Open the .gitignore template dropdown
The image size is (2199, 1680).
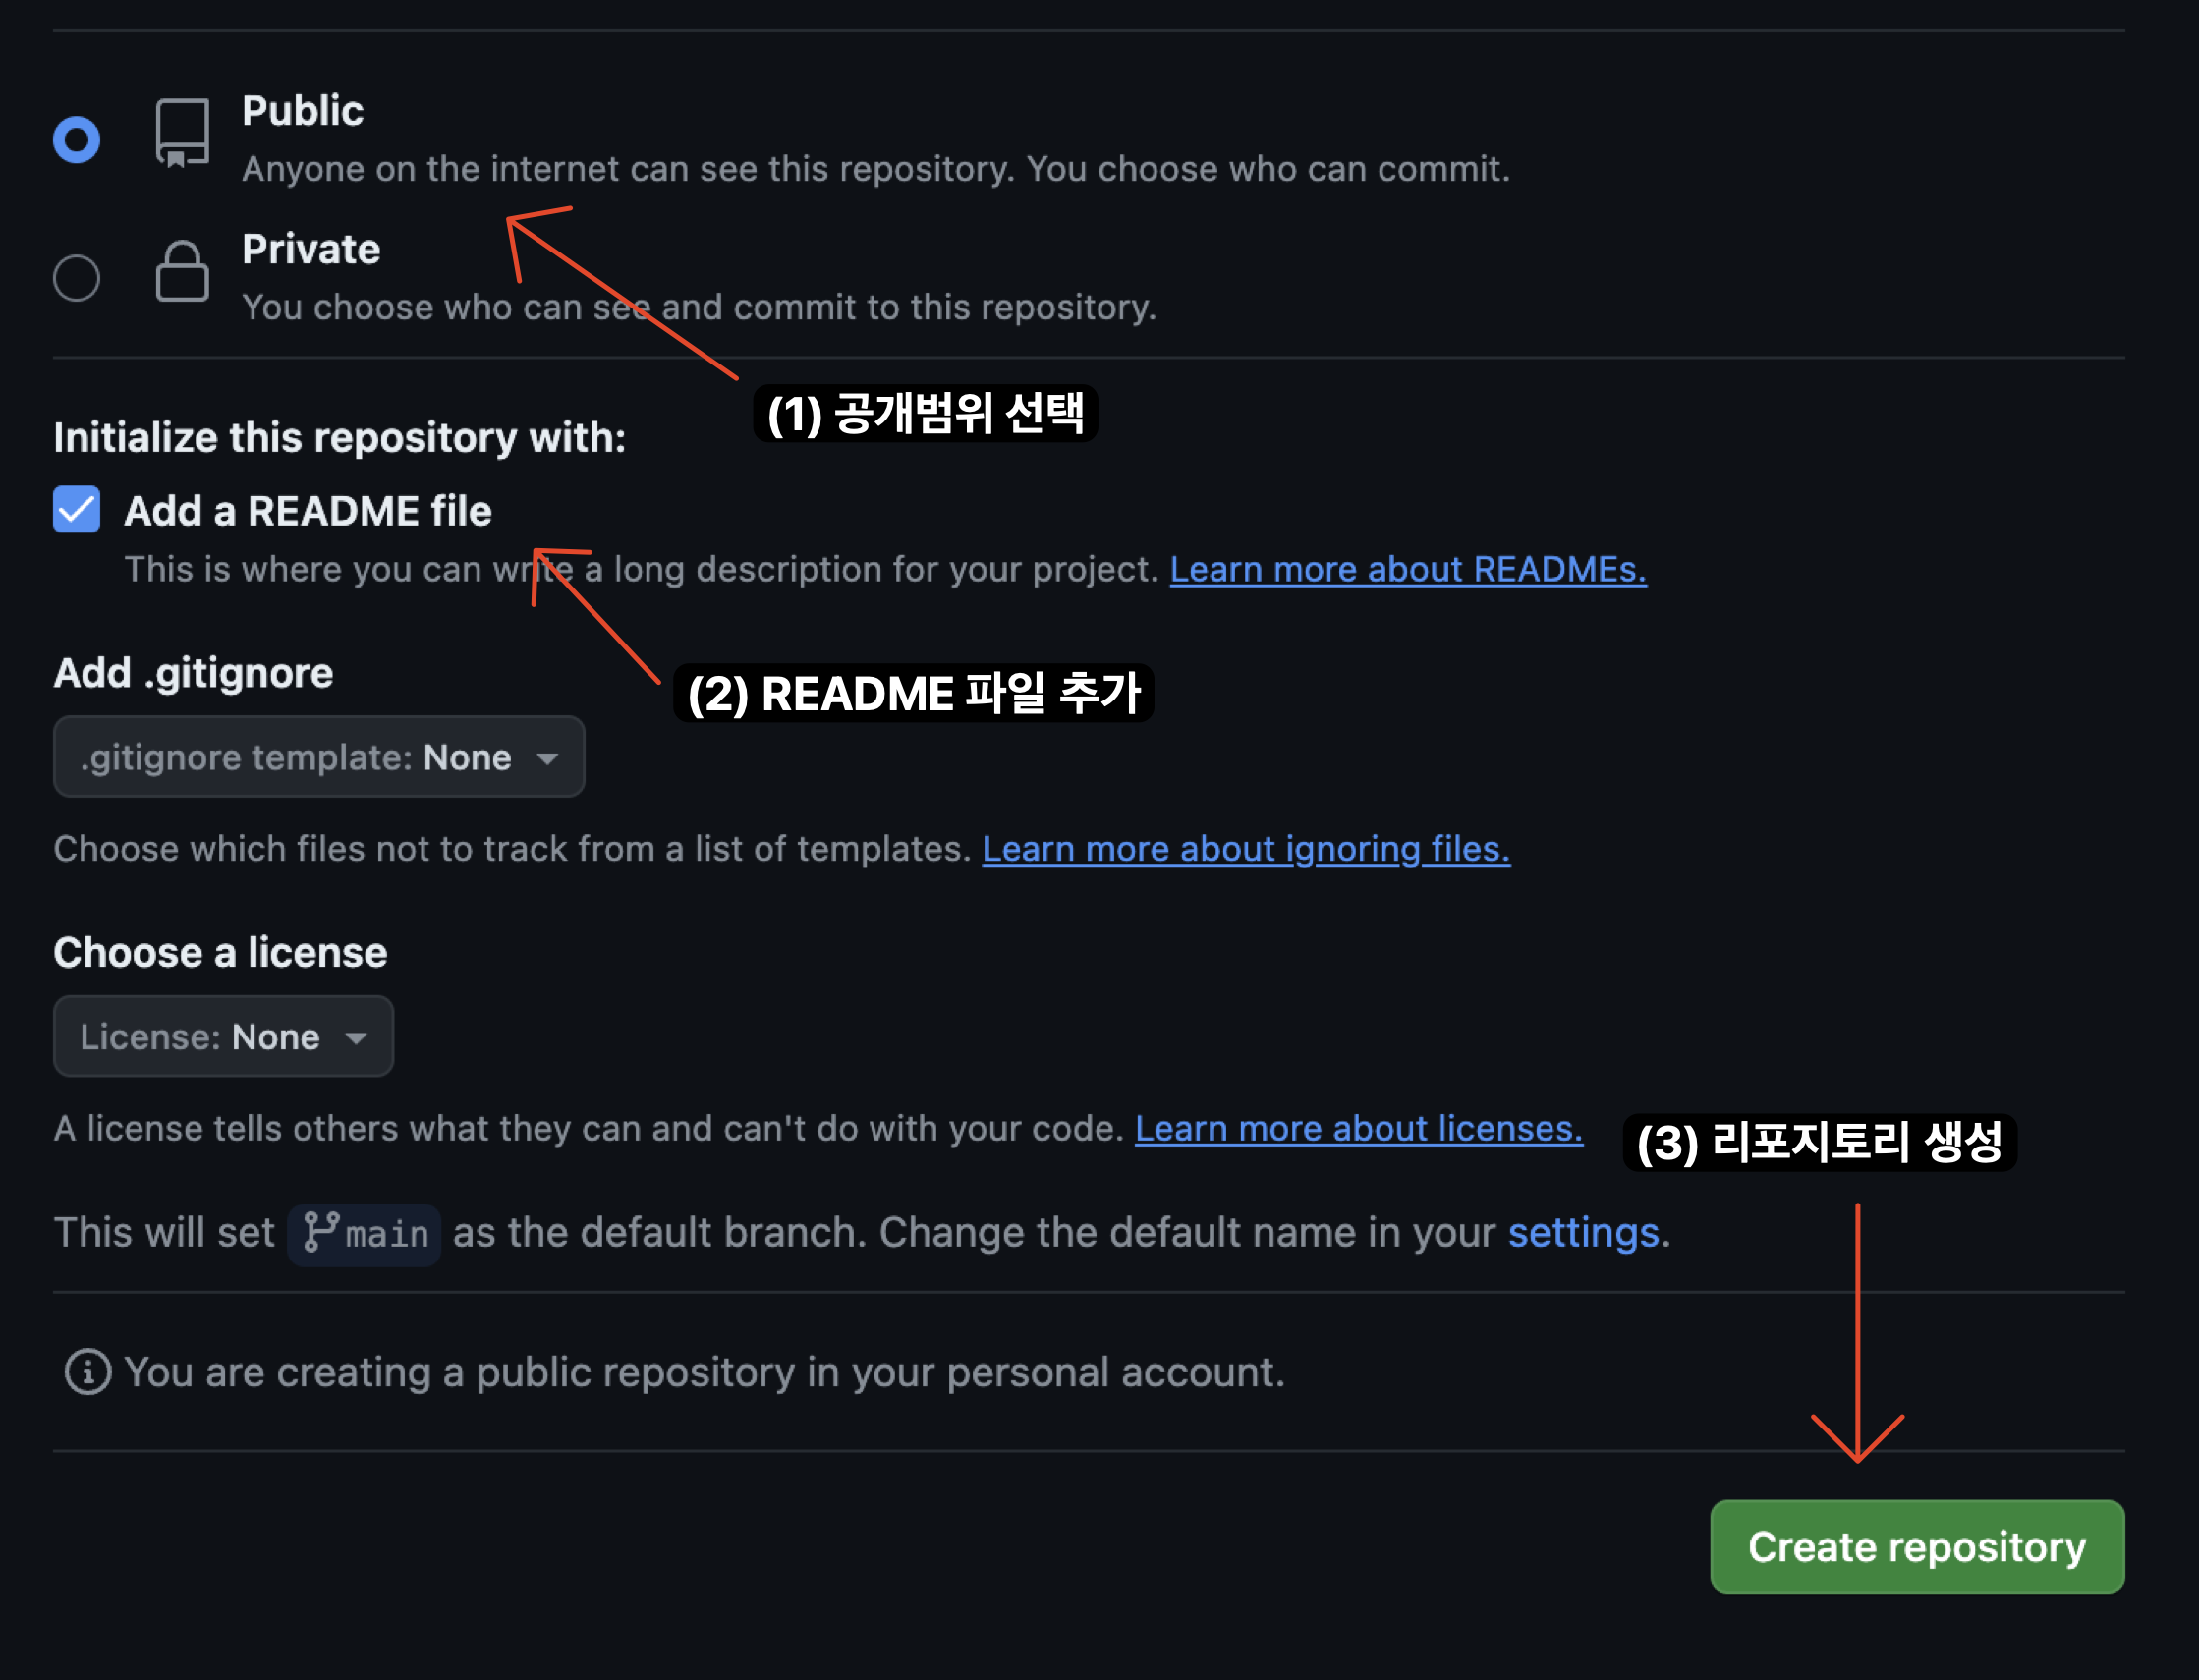(318, 757)
